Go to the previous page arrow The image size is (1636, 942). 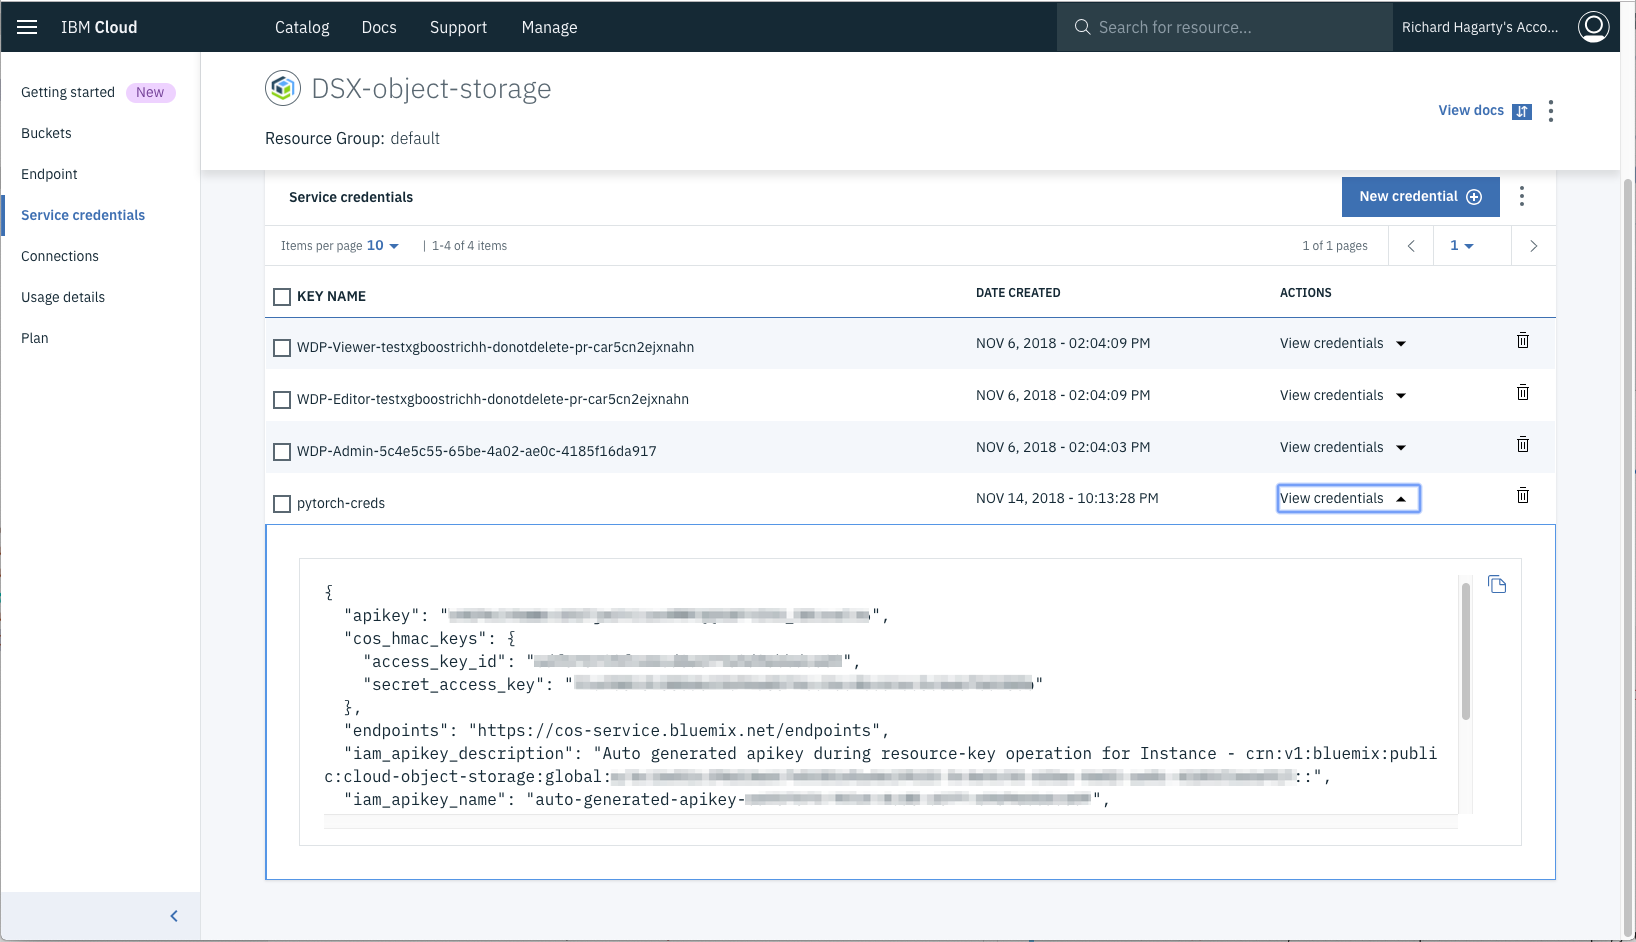click(1411, 246)
